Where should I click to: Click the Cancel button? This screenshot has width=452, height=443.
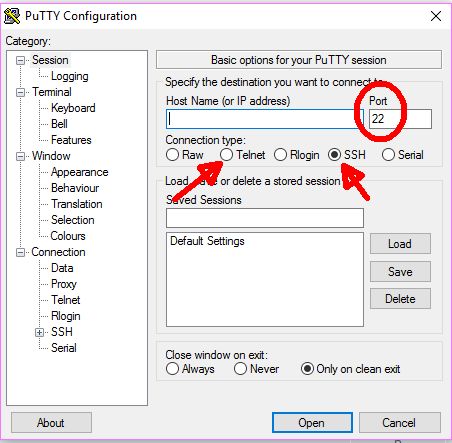pyautogui.click(x=400, y=423)
